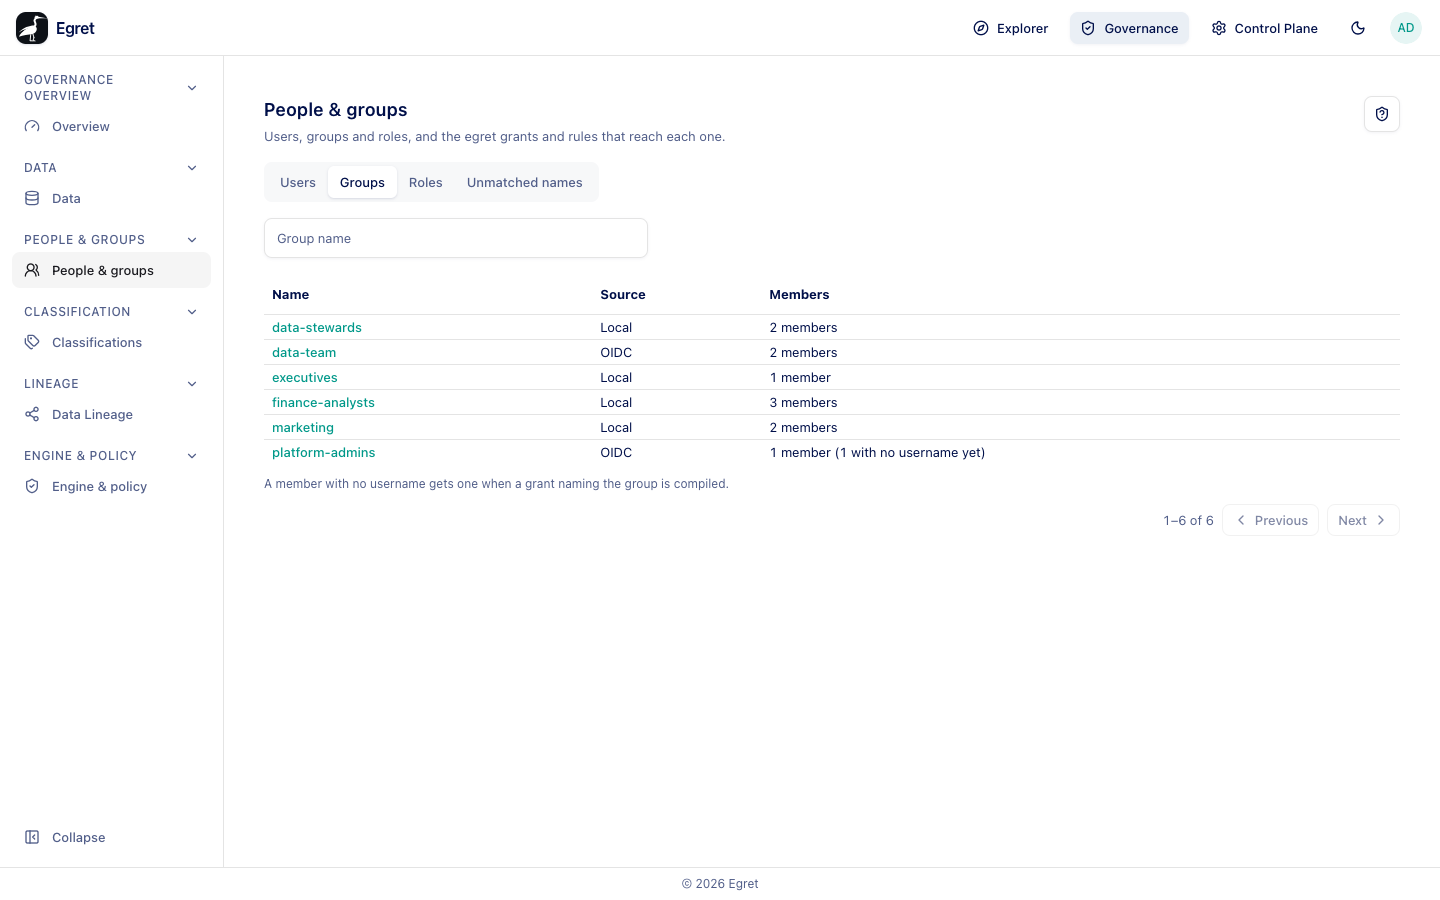Open Data in the sidebar
The image size is (1440, 900).
[x=111, y=198]
